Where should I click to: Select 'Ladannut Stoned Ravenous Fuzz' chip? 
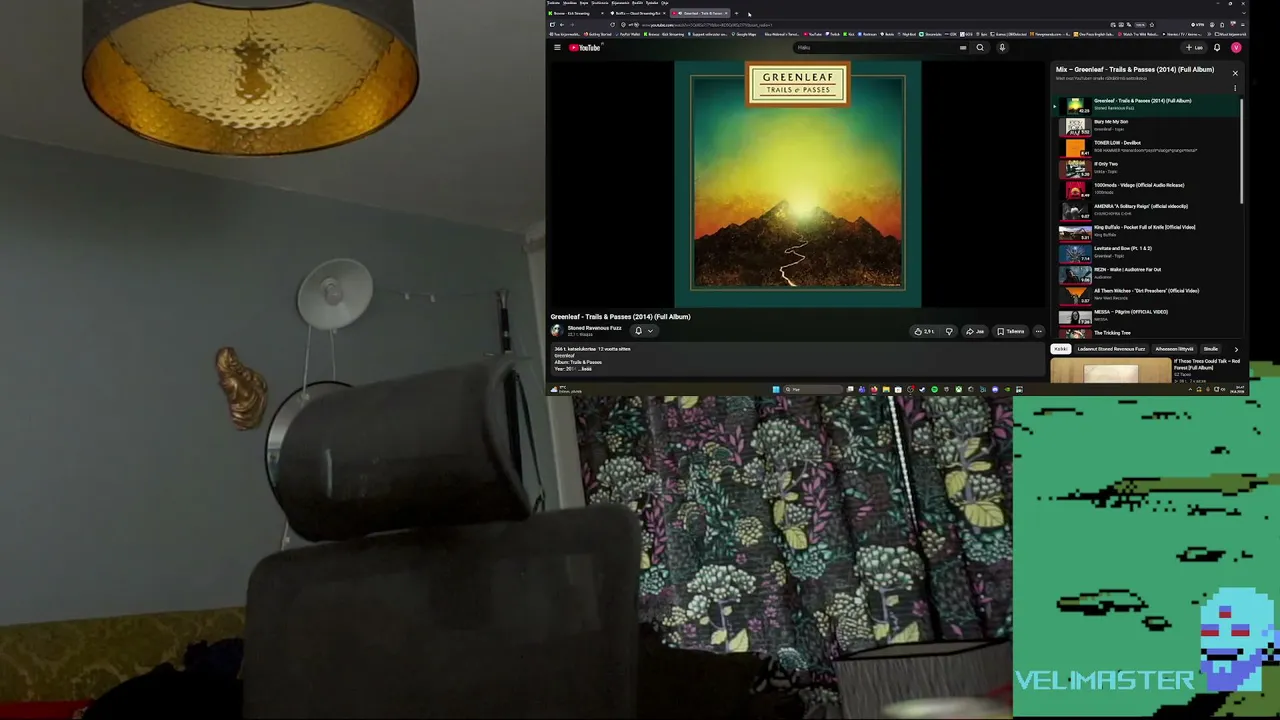[1111, 349]
